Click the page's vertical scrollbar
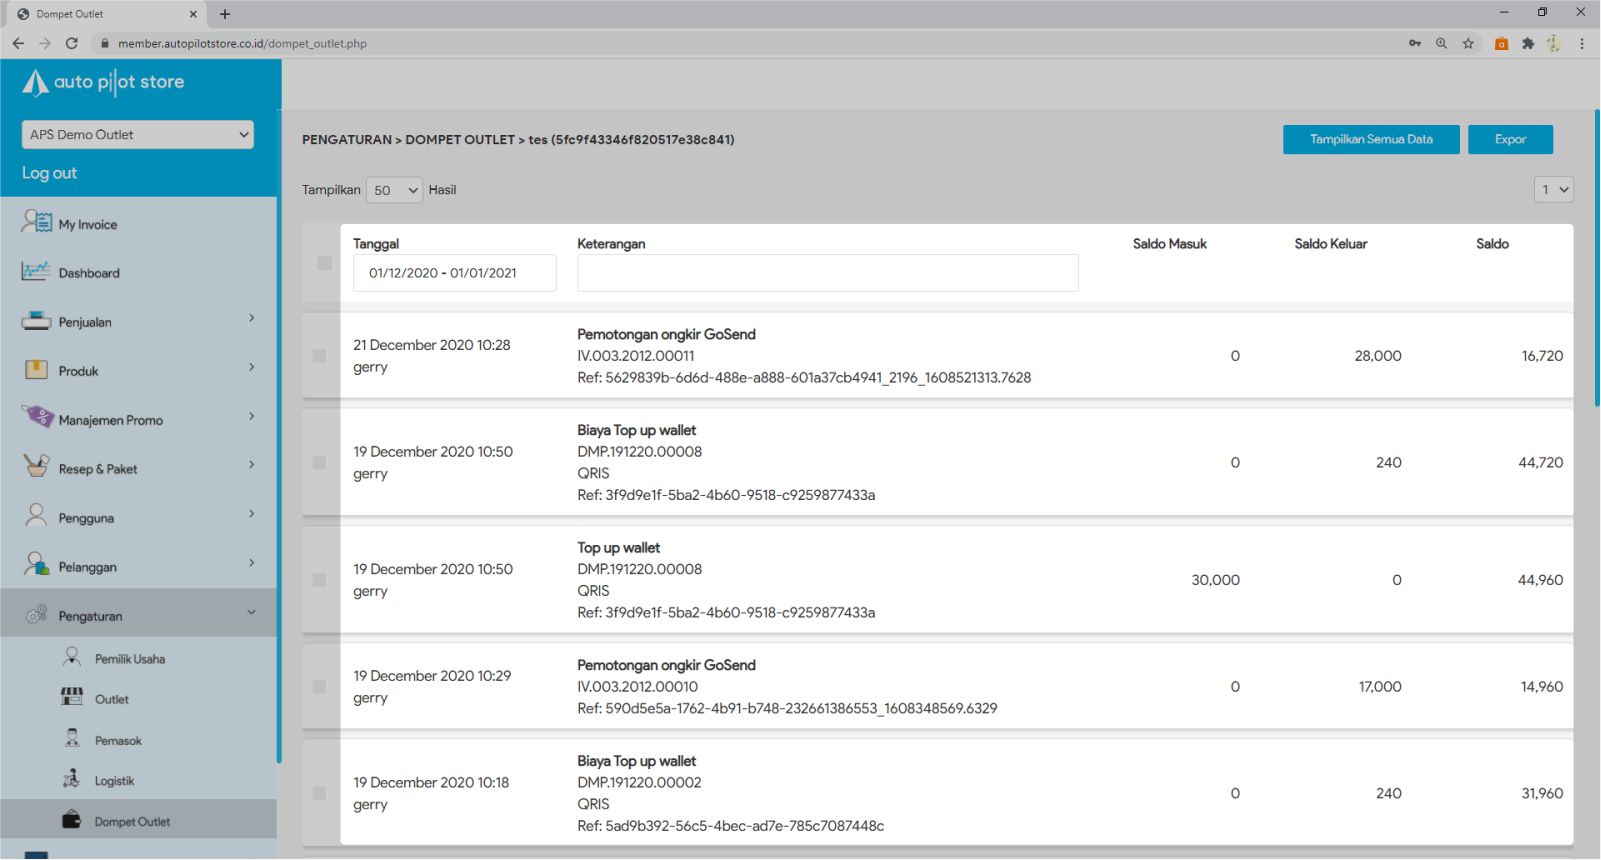The height and width of the screenshot is (860, 1601). pyautogui.click(x=1596, y=260)
